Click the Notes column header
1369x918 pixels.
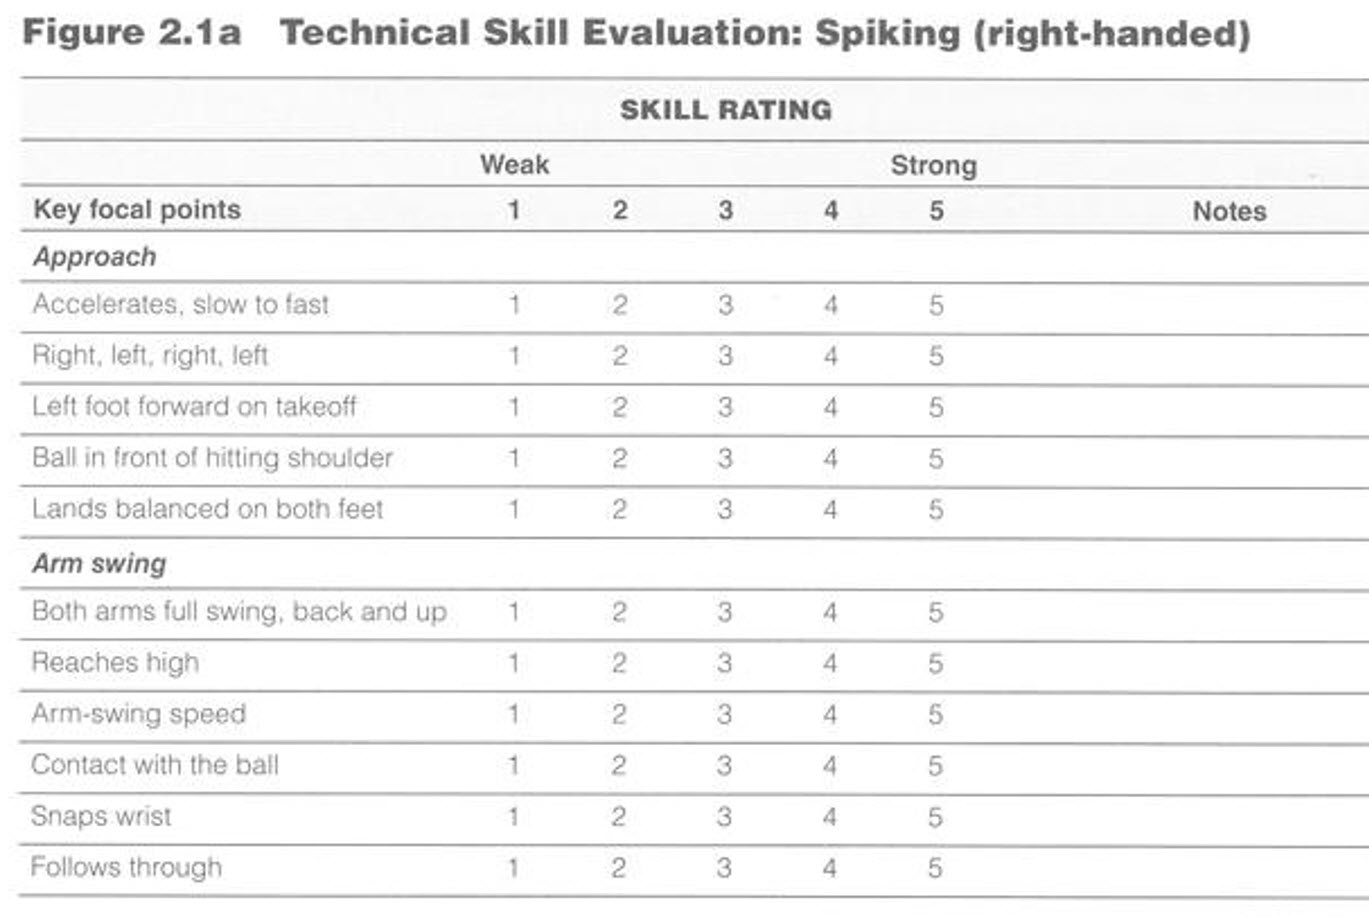1229,211
